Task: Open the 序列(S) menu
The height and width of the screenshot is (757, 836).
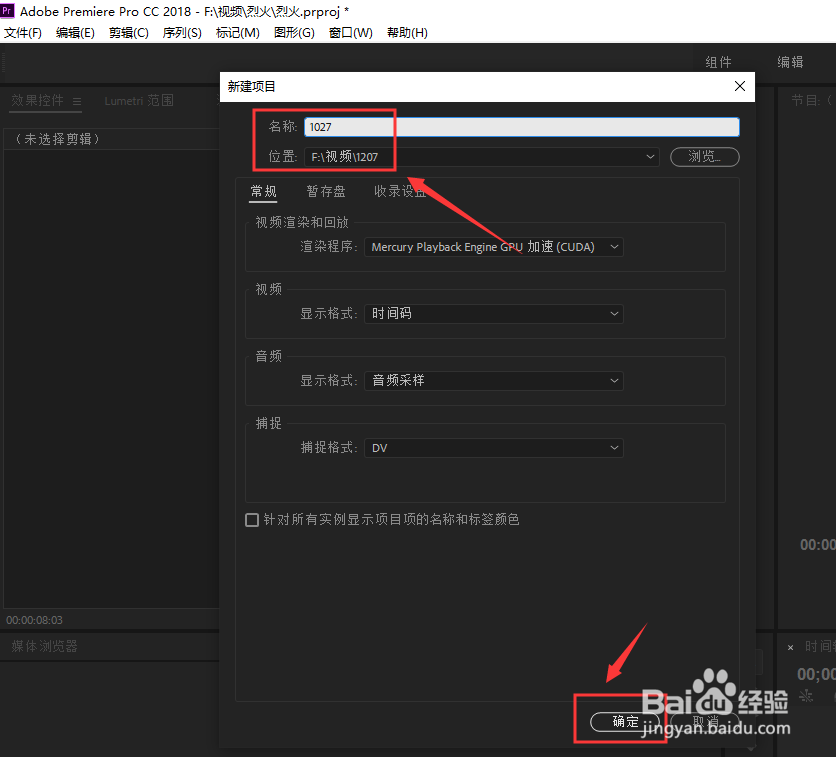Action: click(x=182, y=33)
